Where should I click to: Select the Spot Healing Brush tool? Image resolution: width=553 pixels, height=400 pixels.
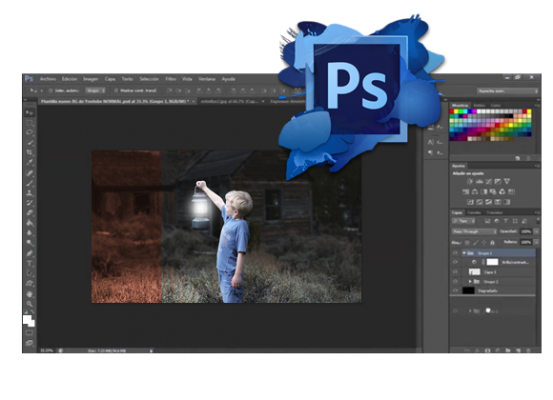pyautogui.click(x=30, y=173)
